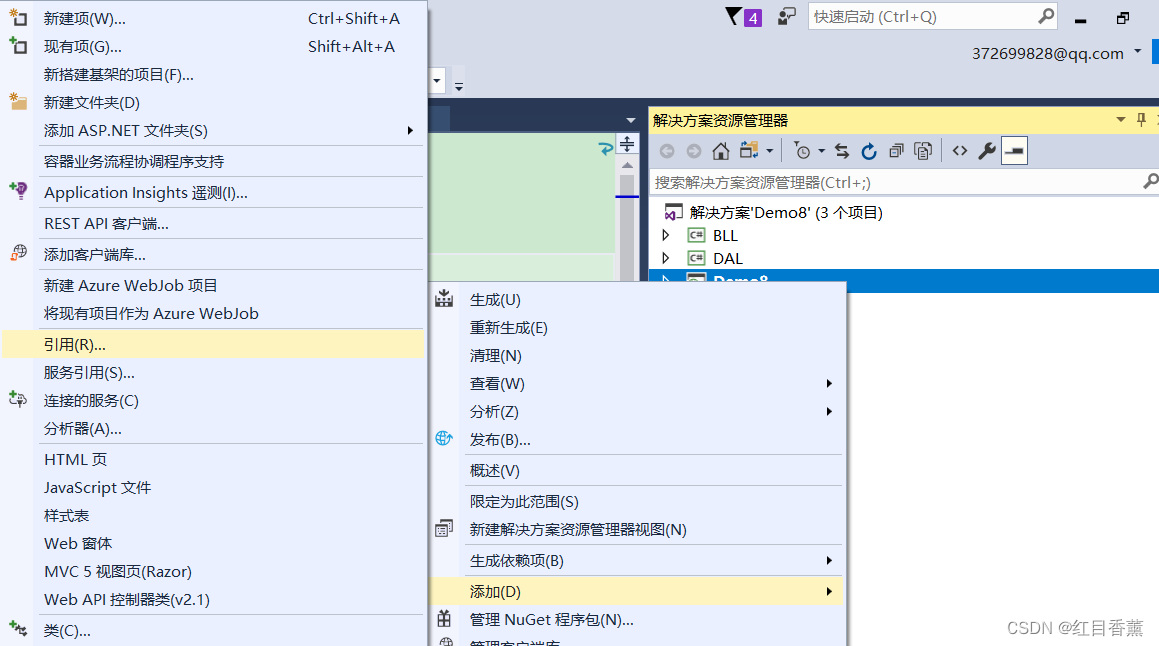This screenshot has height=646, width=1159.
Task: Click the Home icon in Solution Explorer toolbar
Action: tap(719, 150)
